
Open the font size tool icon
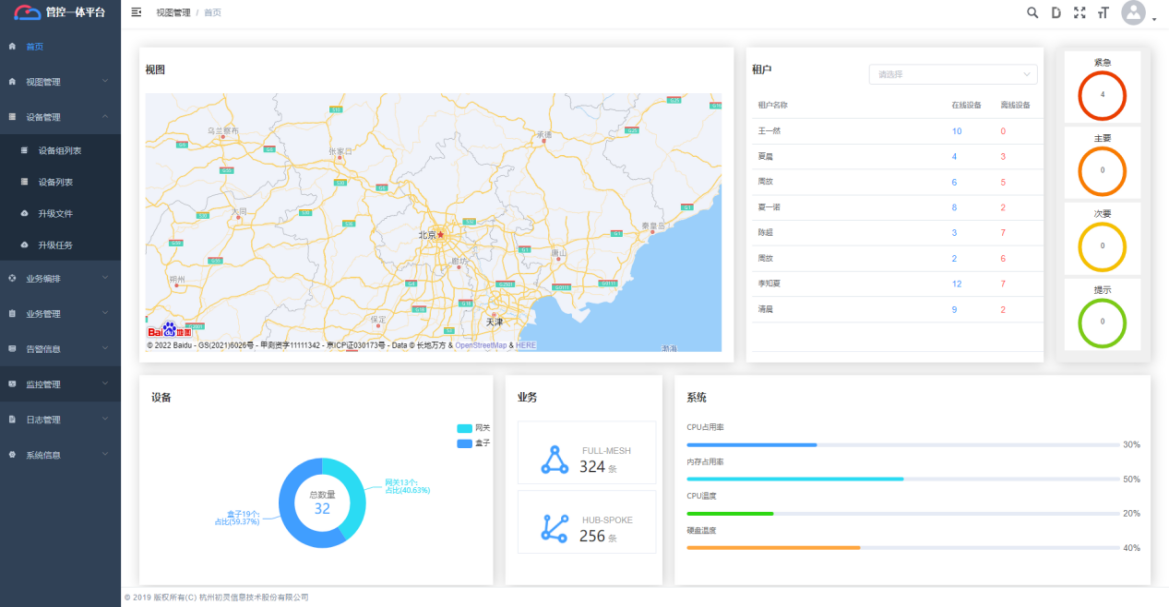1103,13
